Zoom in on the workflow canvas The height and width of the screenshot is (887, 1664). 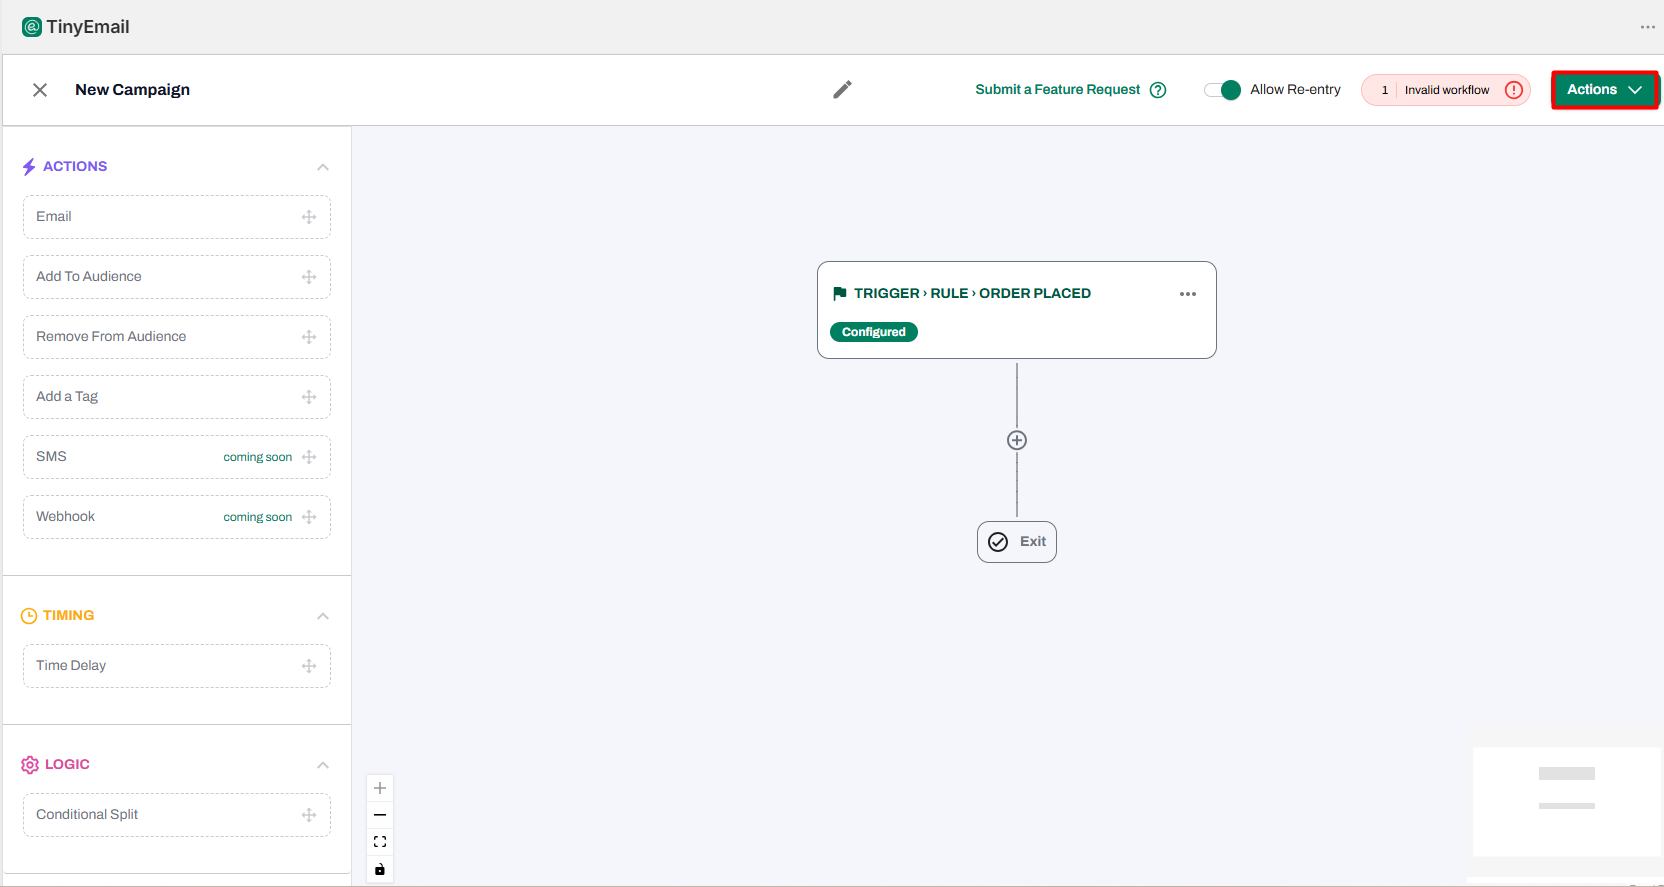[x=380, y=788]
